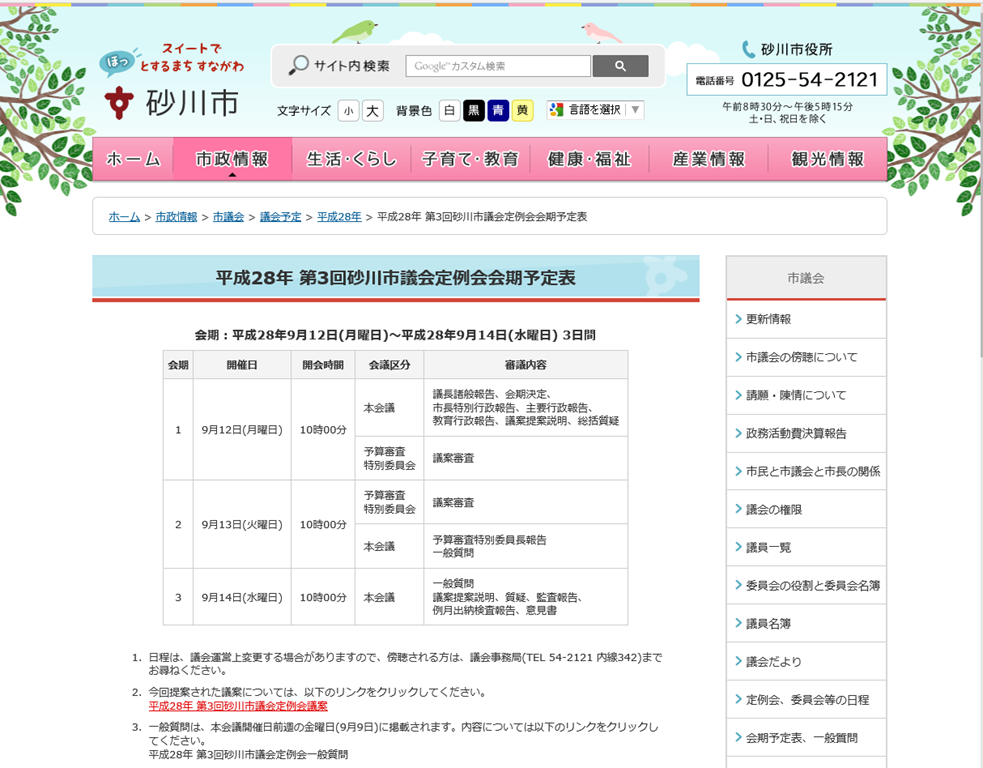983x768 pixels.
Task: Click the Sunagawa city emblem logo
Action: (119, 102)
